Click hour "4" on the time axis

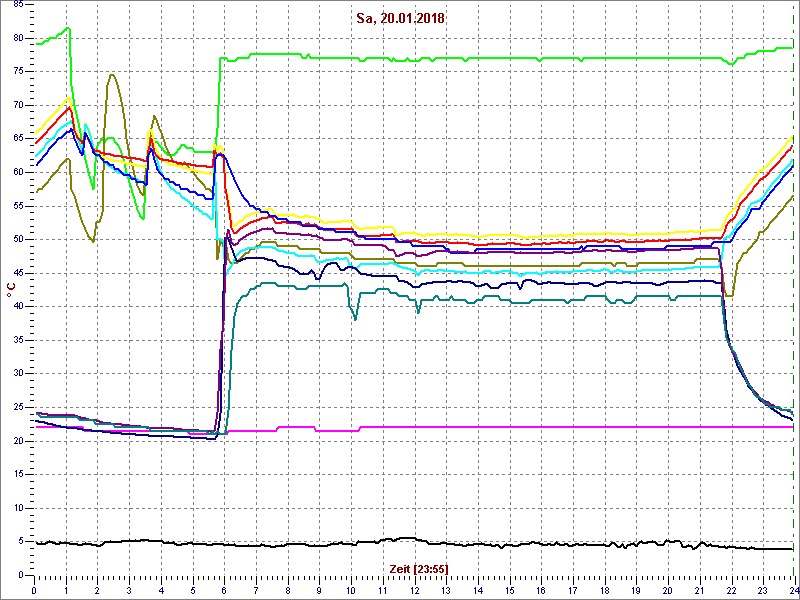pyautogui.click(x=161, y=590)
